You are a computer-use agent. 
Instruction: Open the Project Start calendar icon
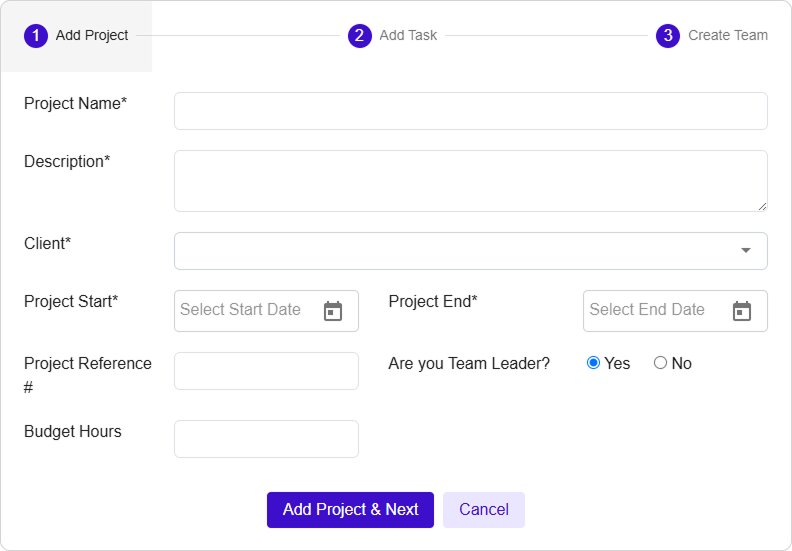pos(333,311)
